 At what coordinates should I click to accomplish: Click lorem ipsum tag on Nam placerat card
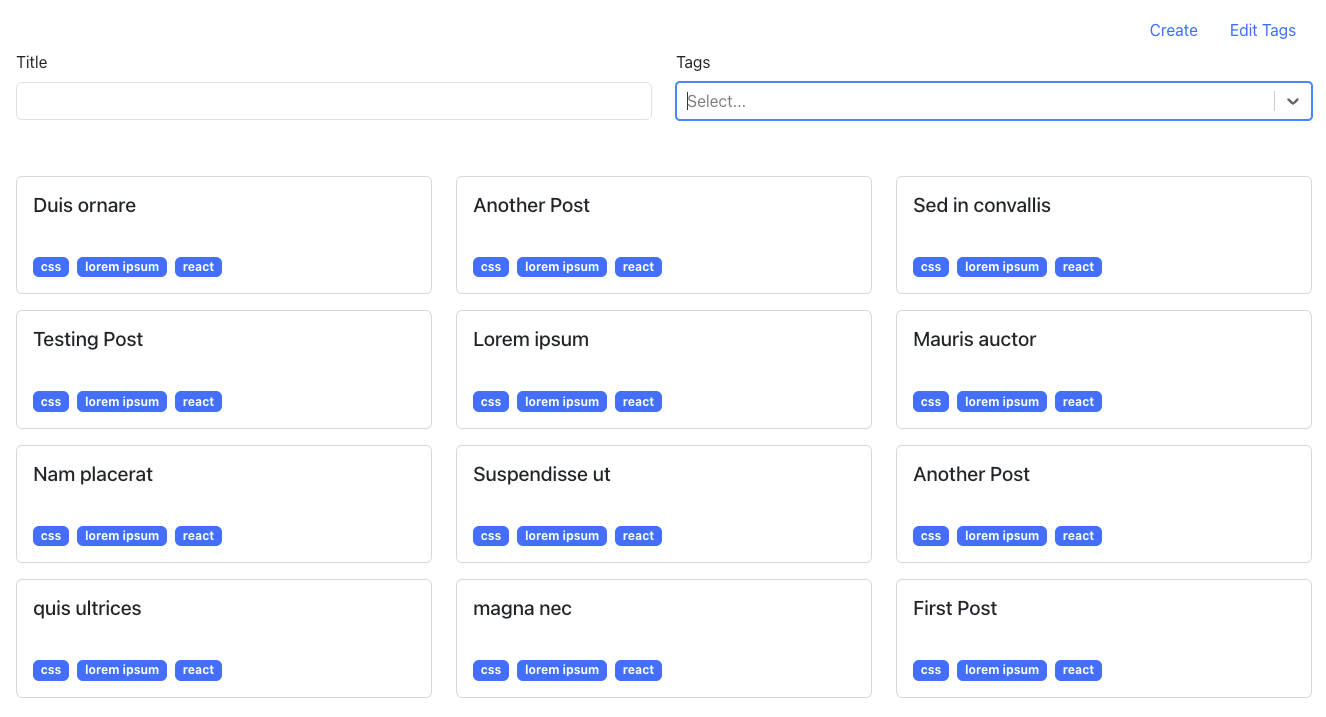[x=122, y=536]
